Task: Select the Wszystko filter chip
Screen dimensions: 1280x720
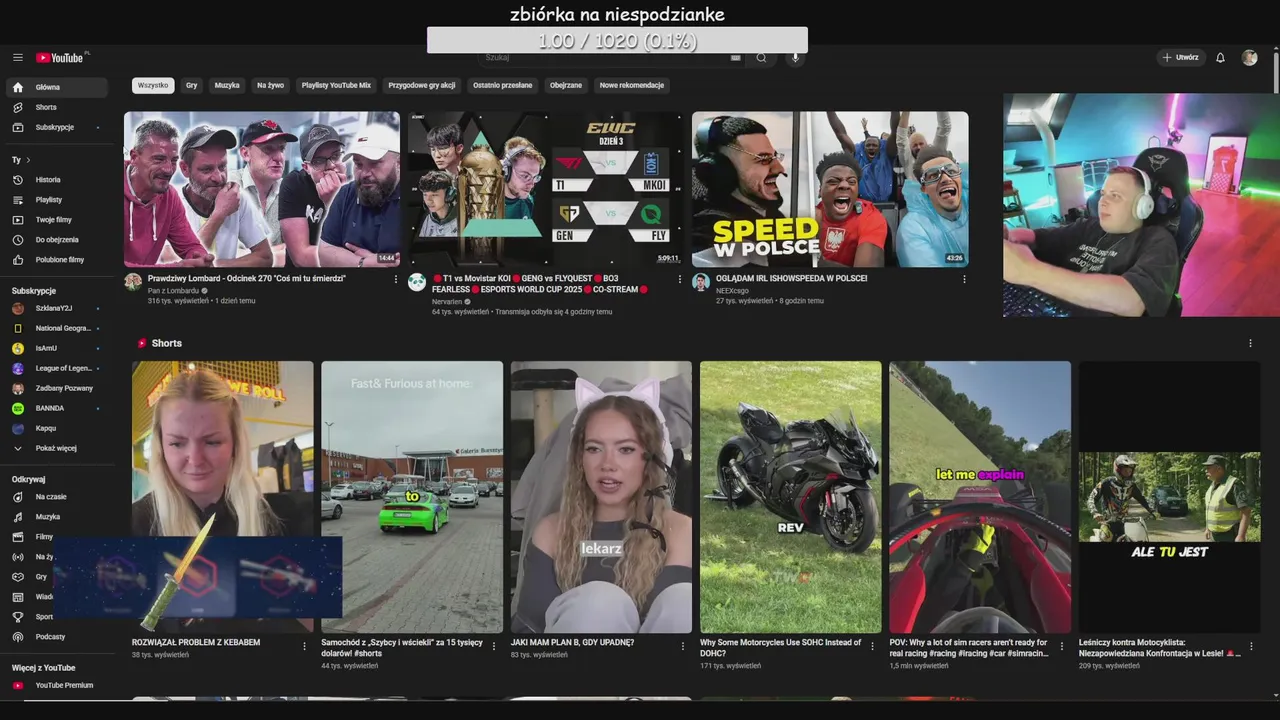Action: click(x=153, y=85)
